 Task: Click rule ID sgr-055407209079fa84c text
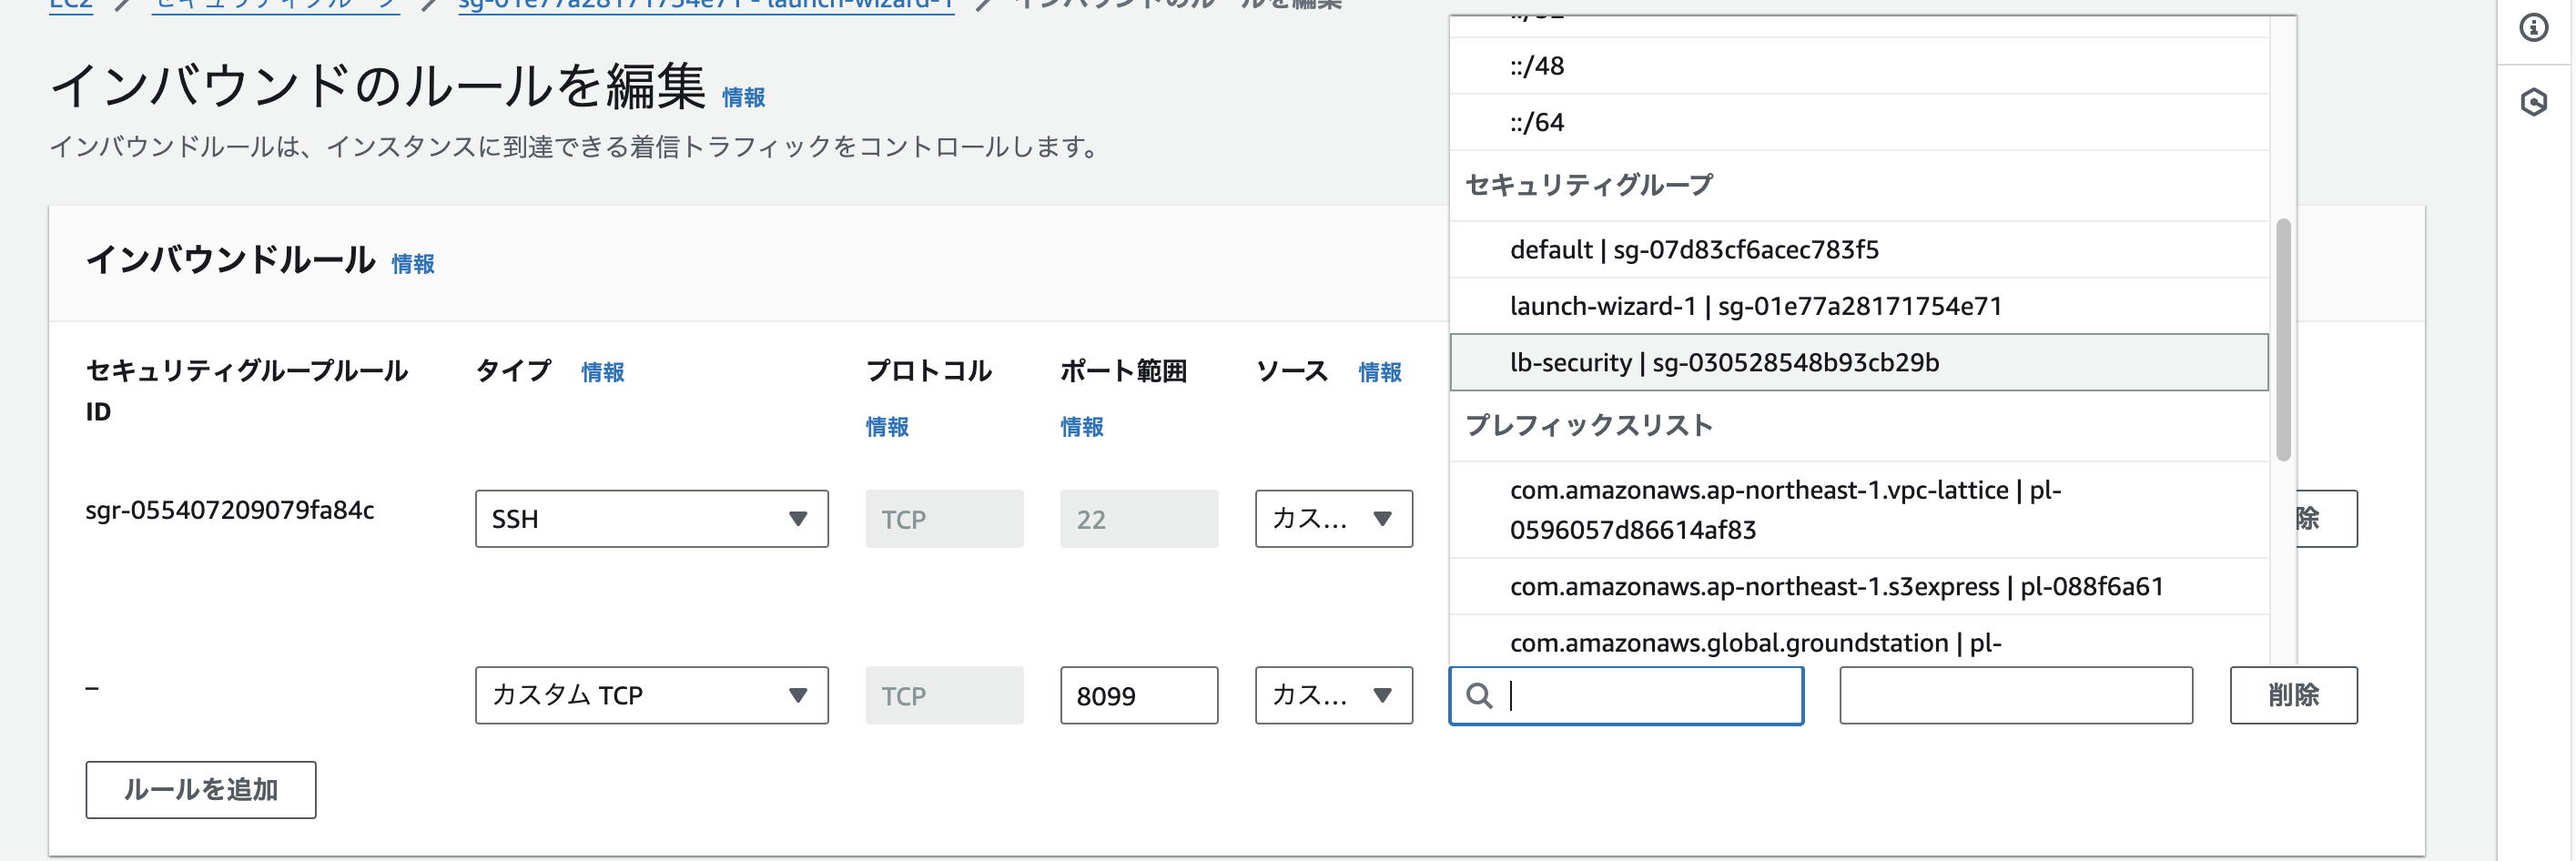point(230,510)
